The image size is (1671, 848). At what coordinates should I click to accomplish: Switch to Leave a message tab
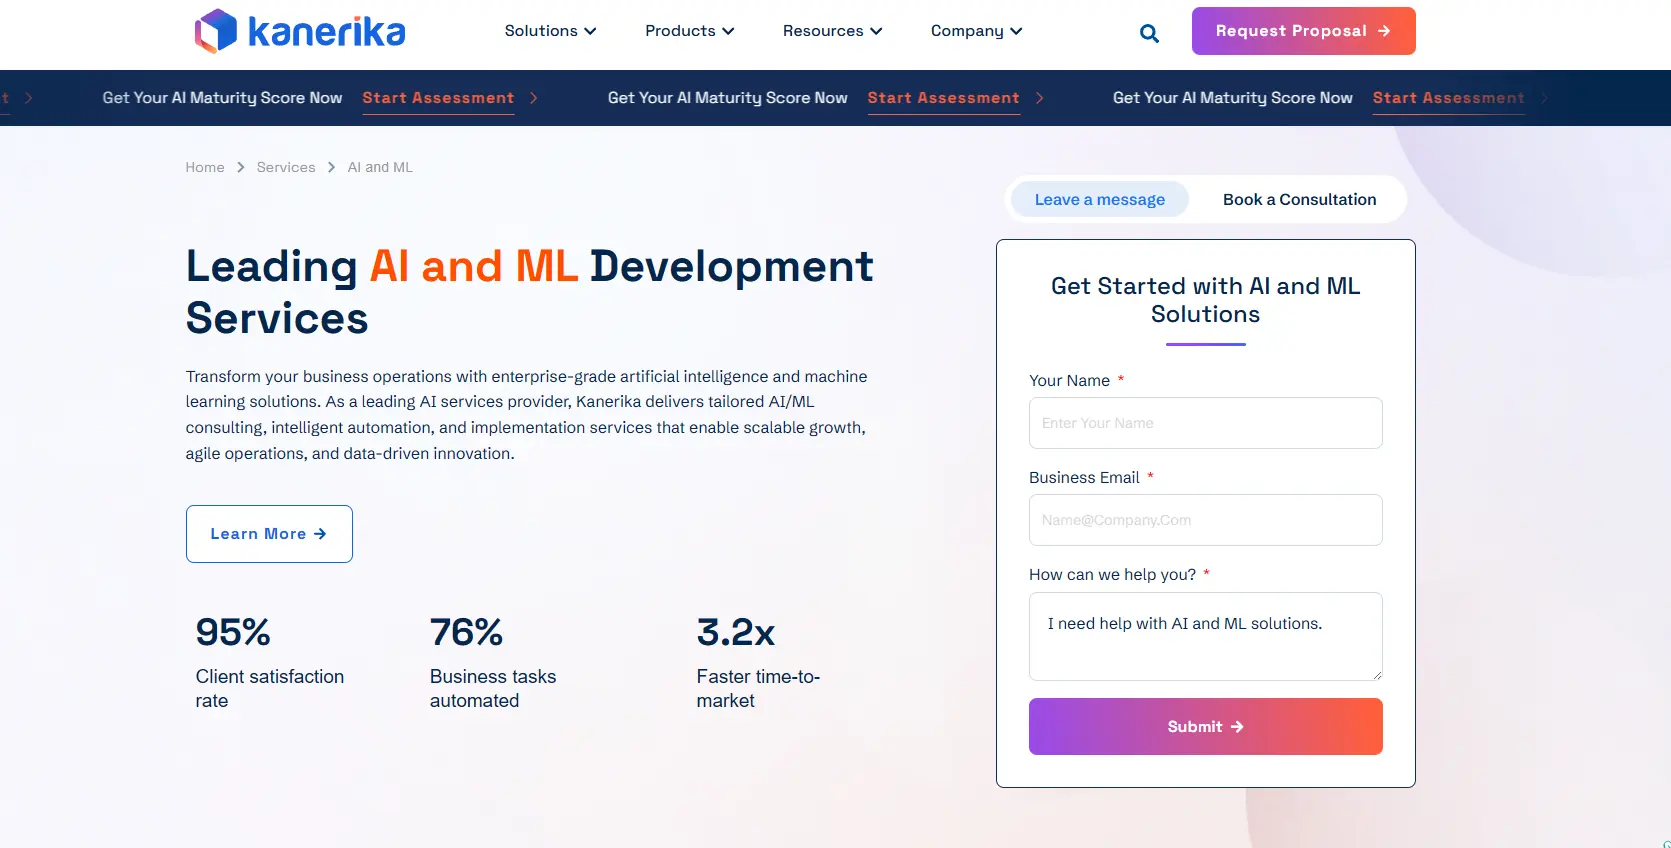[1100, 199]
